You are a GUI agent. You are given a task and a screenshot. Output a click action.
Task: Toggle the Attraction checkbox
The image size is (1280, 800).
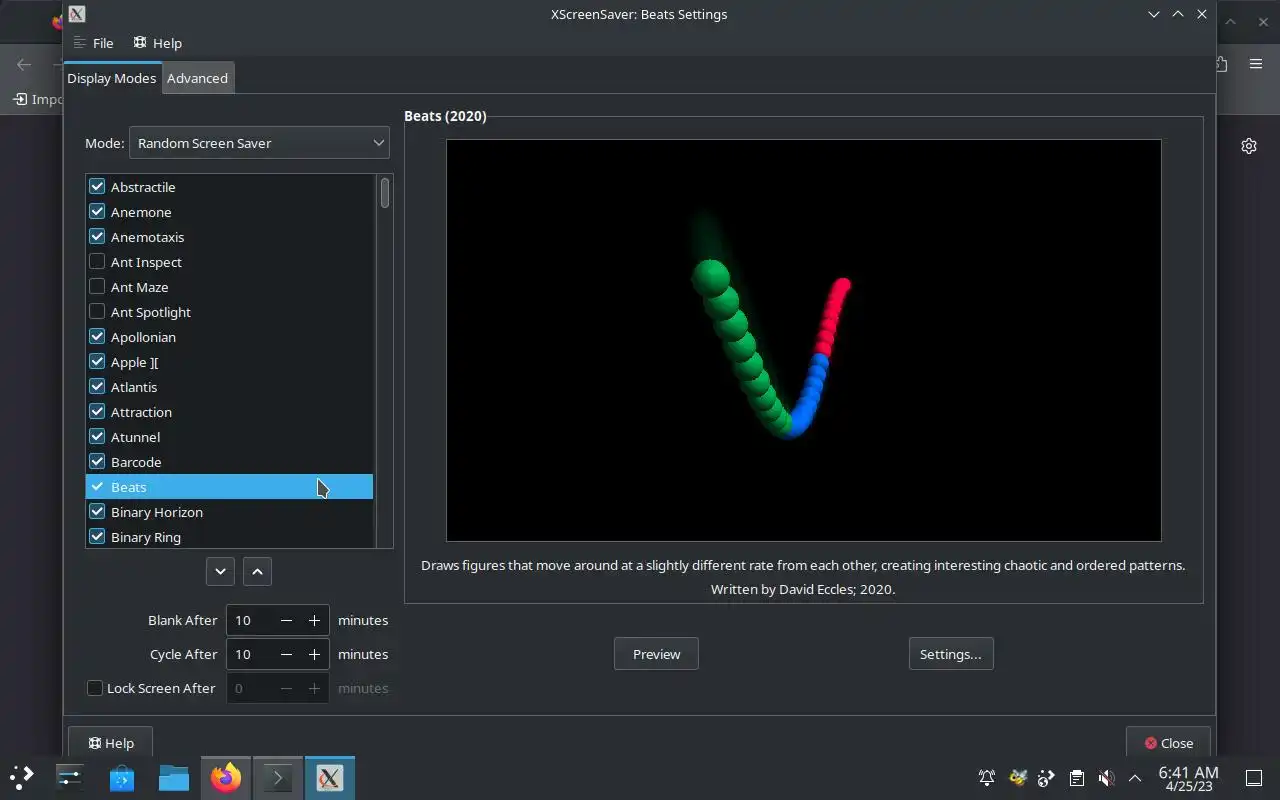tap(97, 411)
